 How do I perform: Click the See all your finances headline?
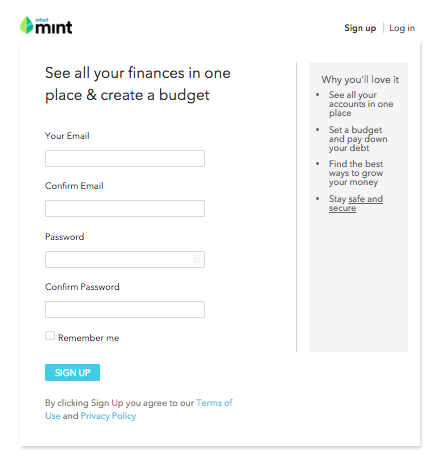tap(138, 84)
